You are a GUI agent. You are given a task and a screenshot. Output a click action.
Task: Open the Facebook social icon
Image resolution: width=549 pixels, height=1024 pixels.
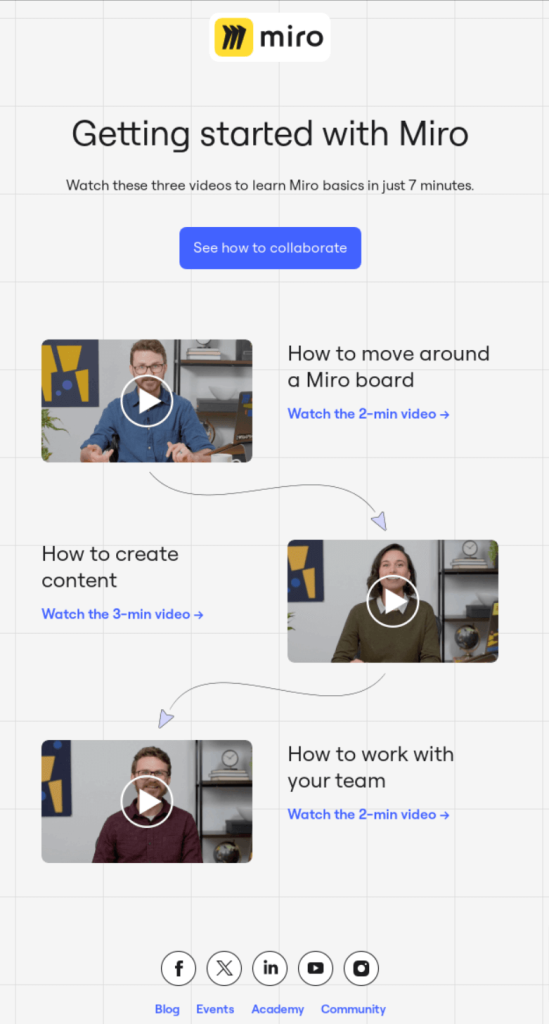(x=178, y=968)
